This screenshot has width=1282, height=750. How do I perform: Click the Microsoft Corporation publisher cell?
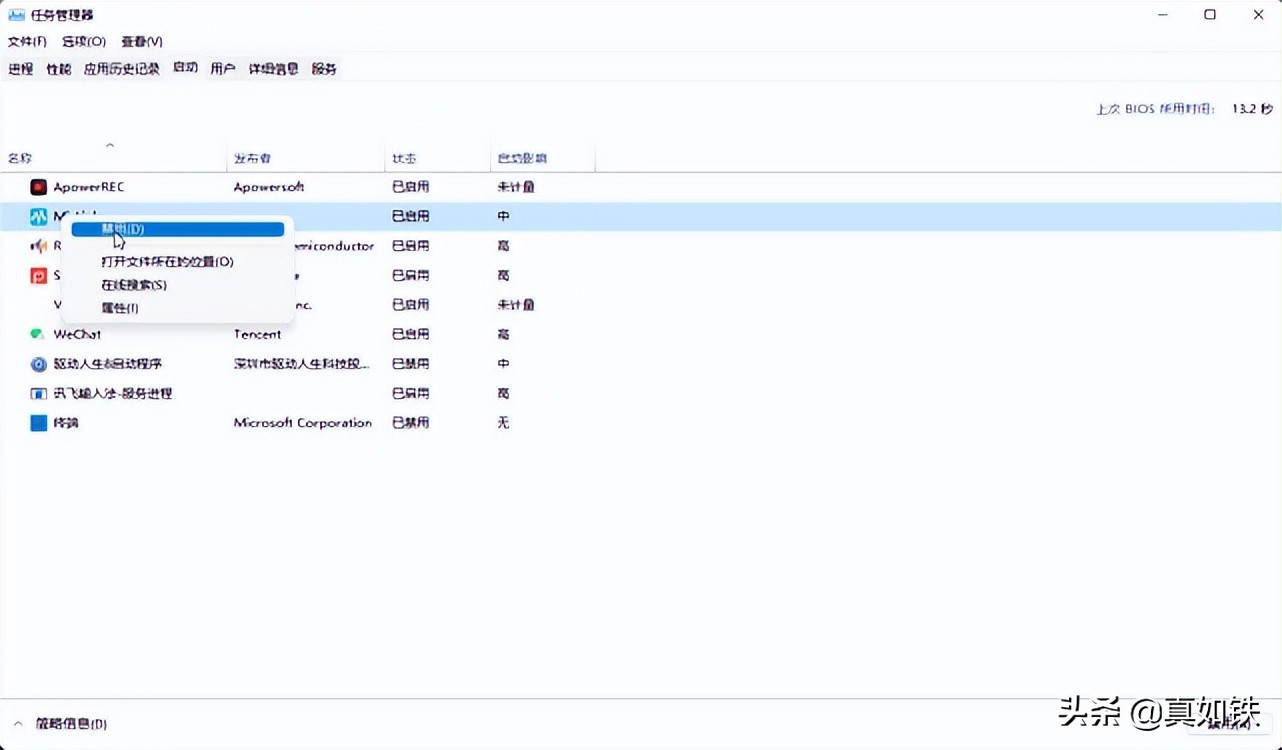(x=303, y=423)
